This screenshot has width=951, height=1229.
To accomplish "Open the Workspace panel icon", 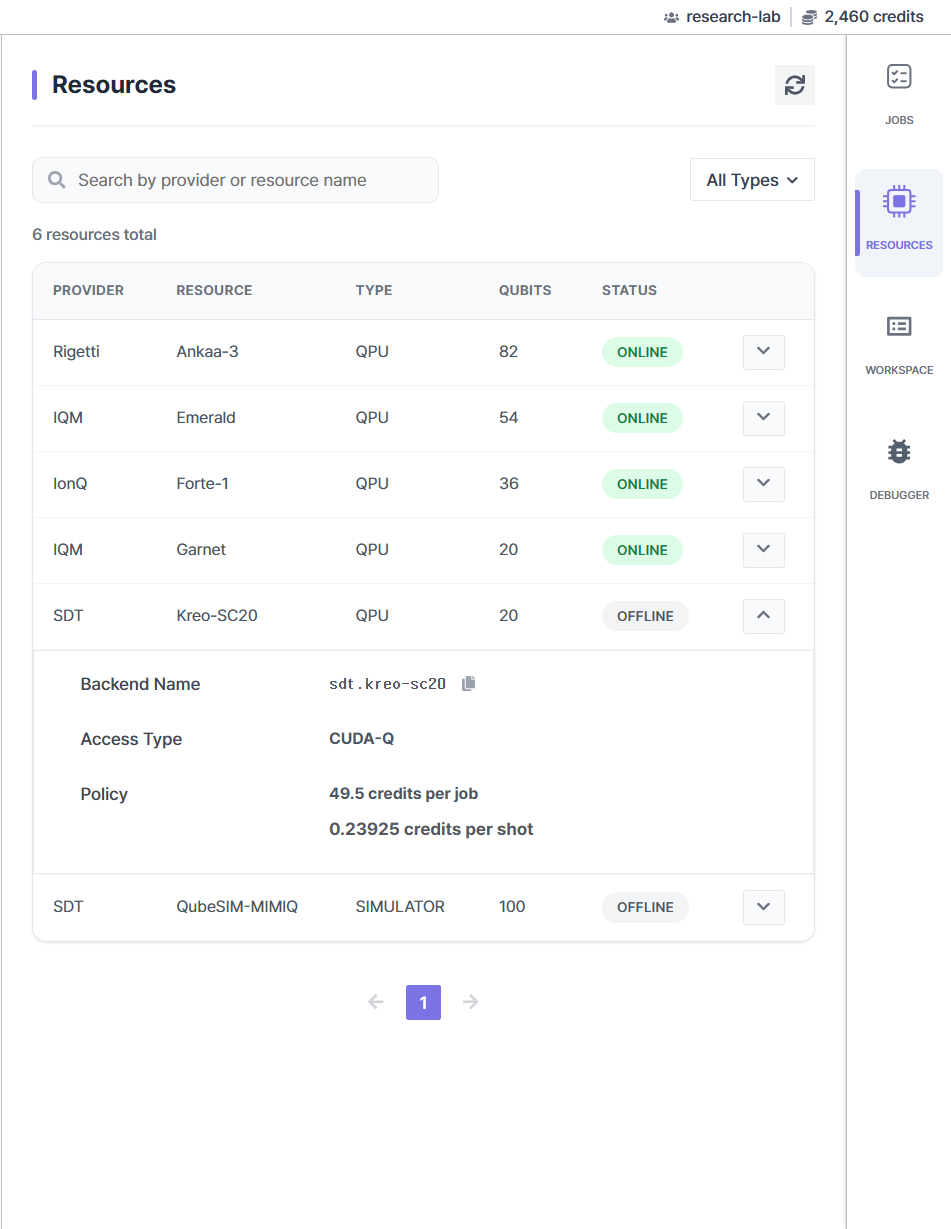I will (x=899, y=327).
